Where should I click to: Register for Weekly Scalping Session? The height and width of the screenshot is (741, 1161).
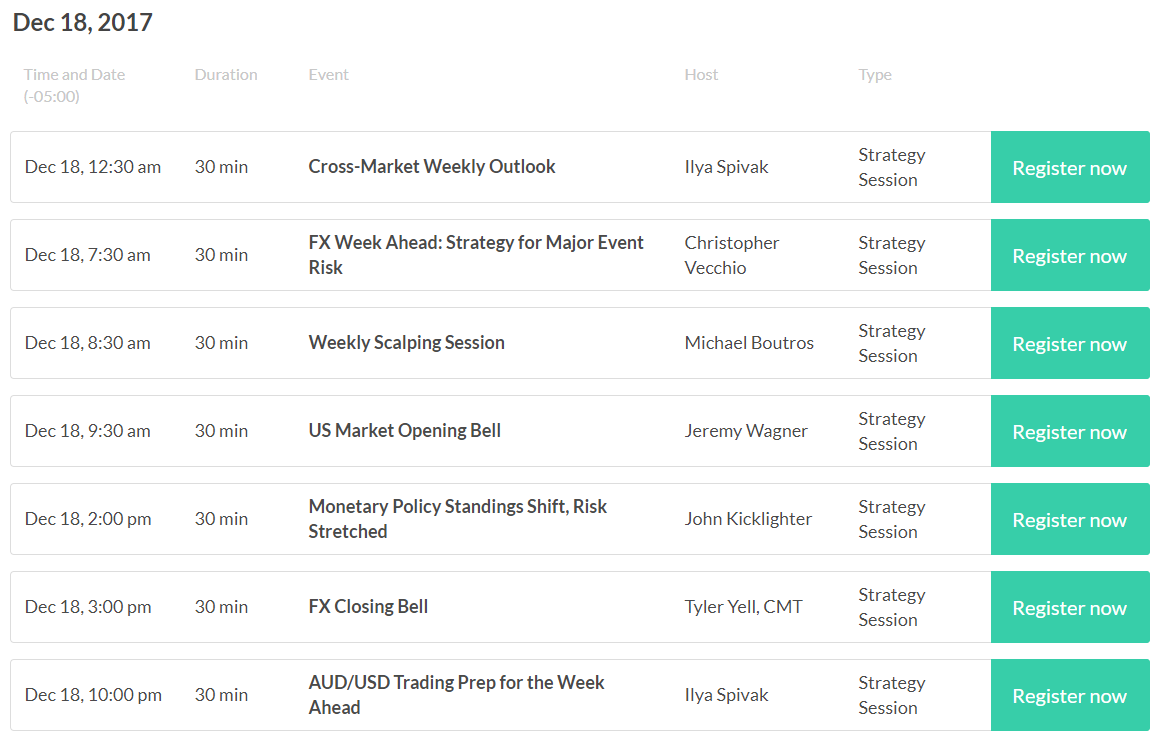1070,343
